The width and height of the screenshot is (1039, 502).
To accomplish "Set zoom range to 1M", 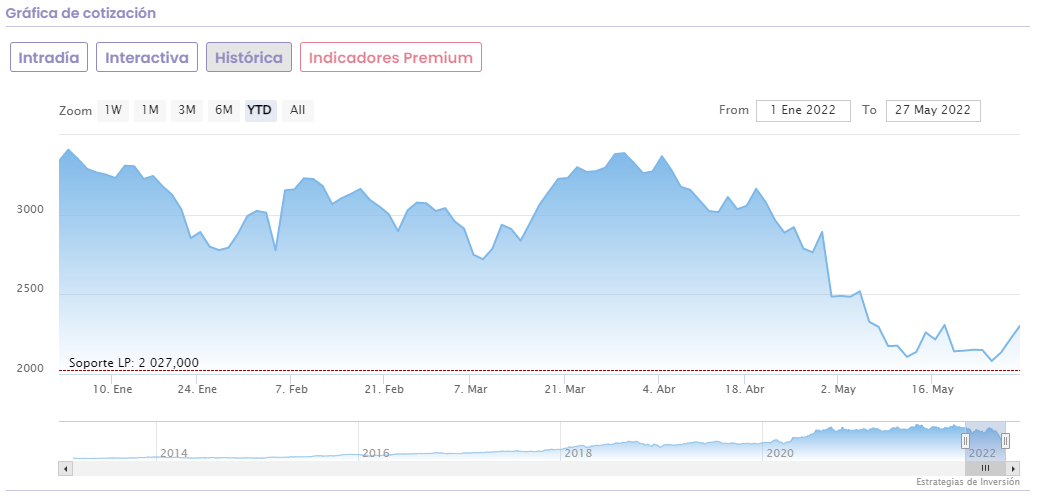I will (150, 110).
